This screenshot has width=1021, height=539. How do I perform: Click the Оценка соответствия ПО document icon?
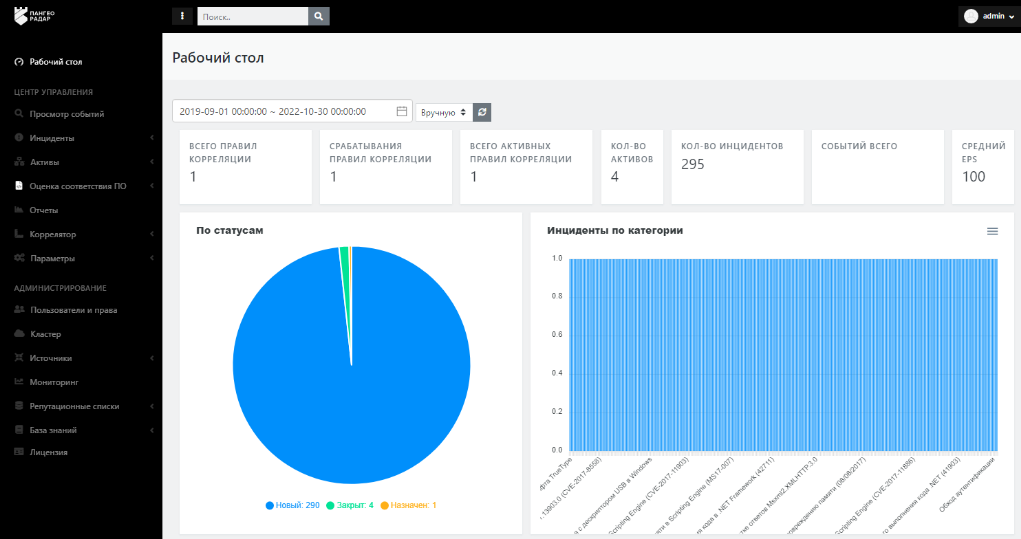[19, 186]
